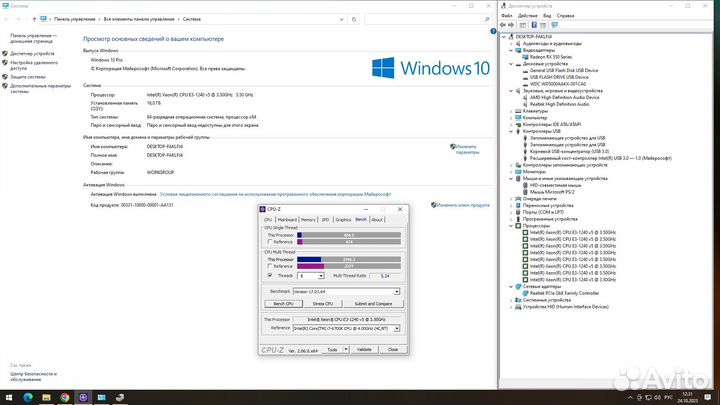Click Панель управления in the breadcrumb path
The width and height of the screenshot is (720, 405).
74,19
